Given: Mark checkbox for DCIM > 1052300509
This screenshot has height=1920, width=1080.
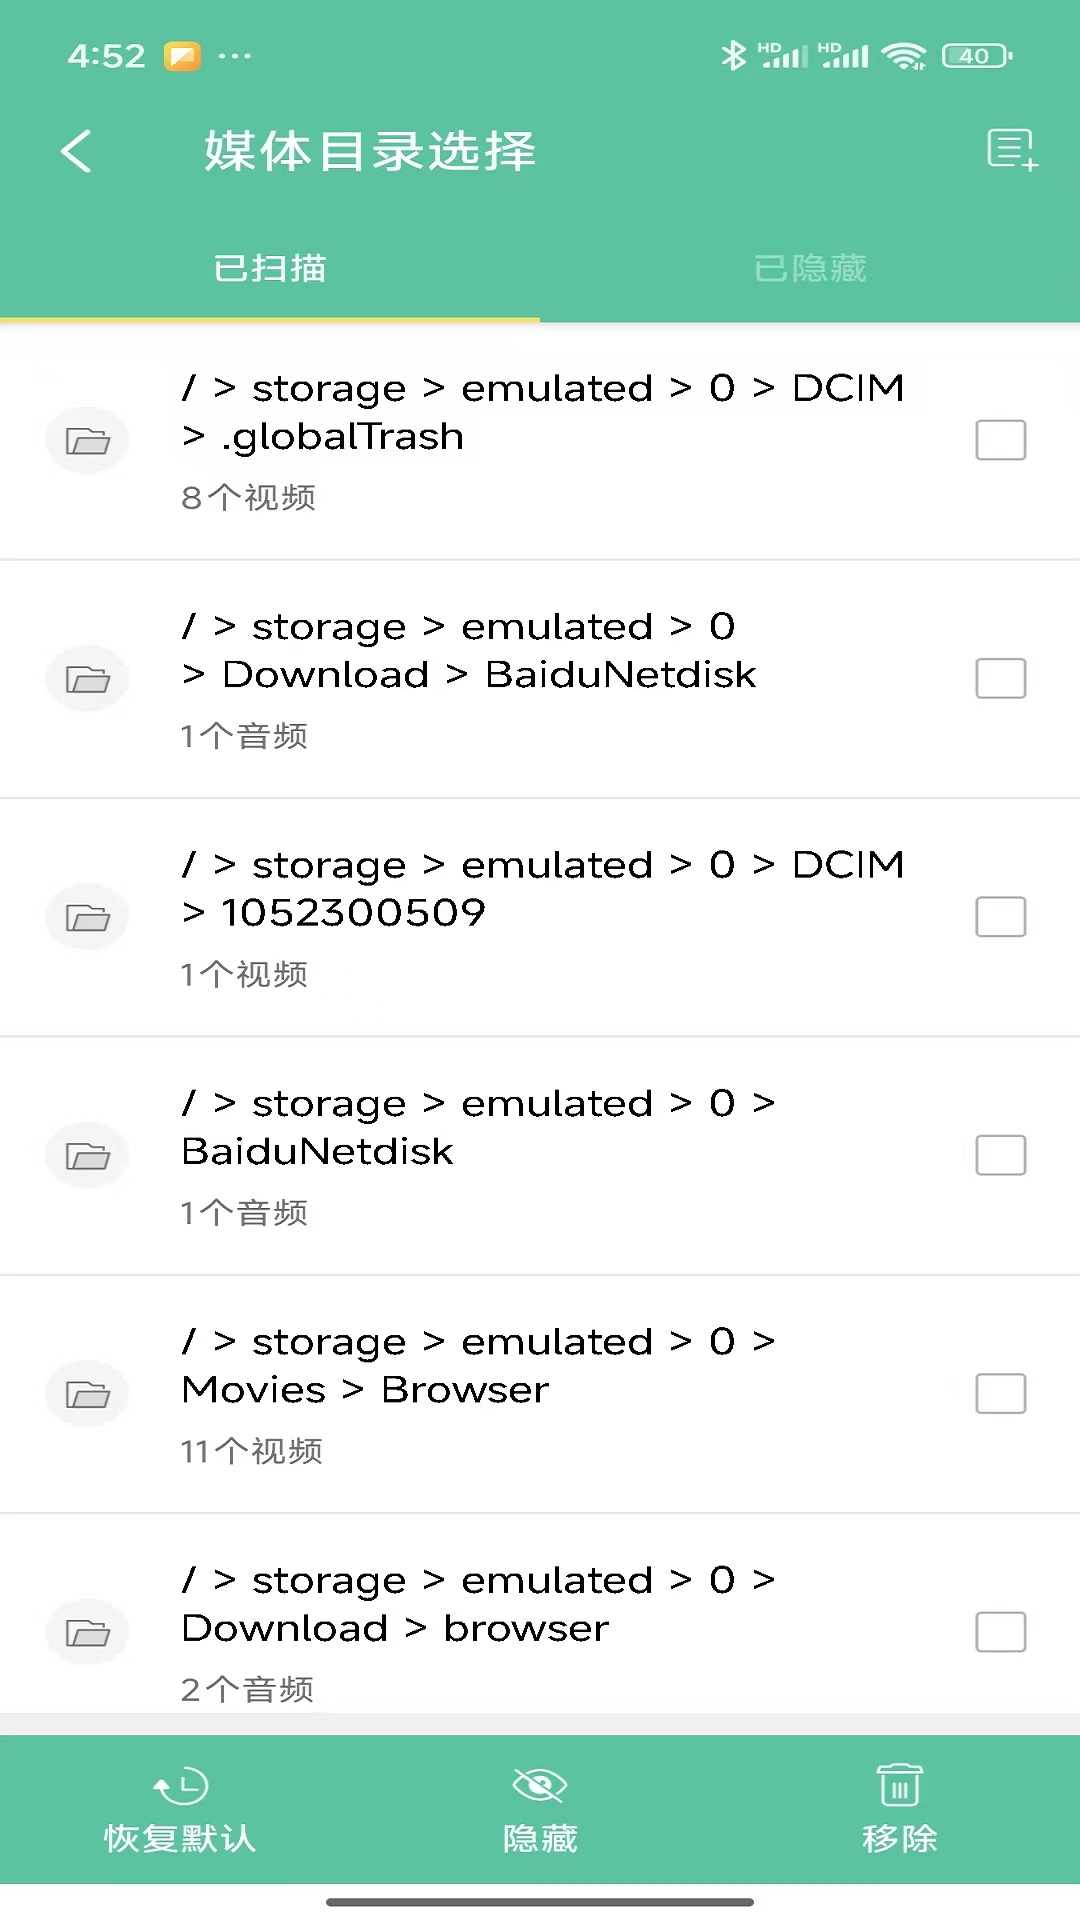Looking at the screenshot, I should coord(1001,917).
